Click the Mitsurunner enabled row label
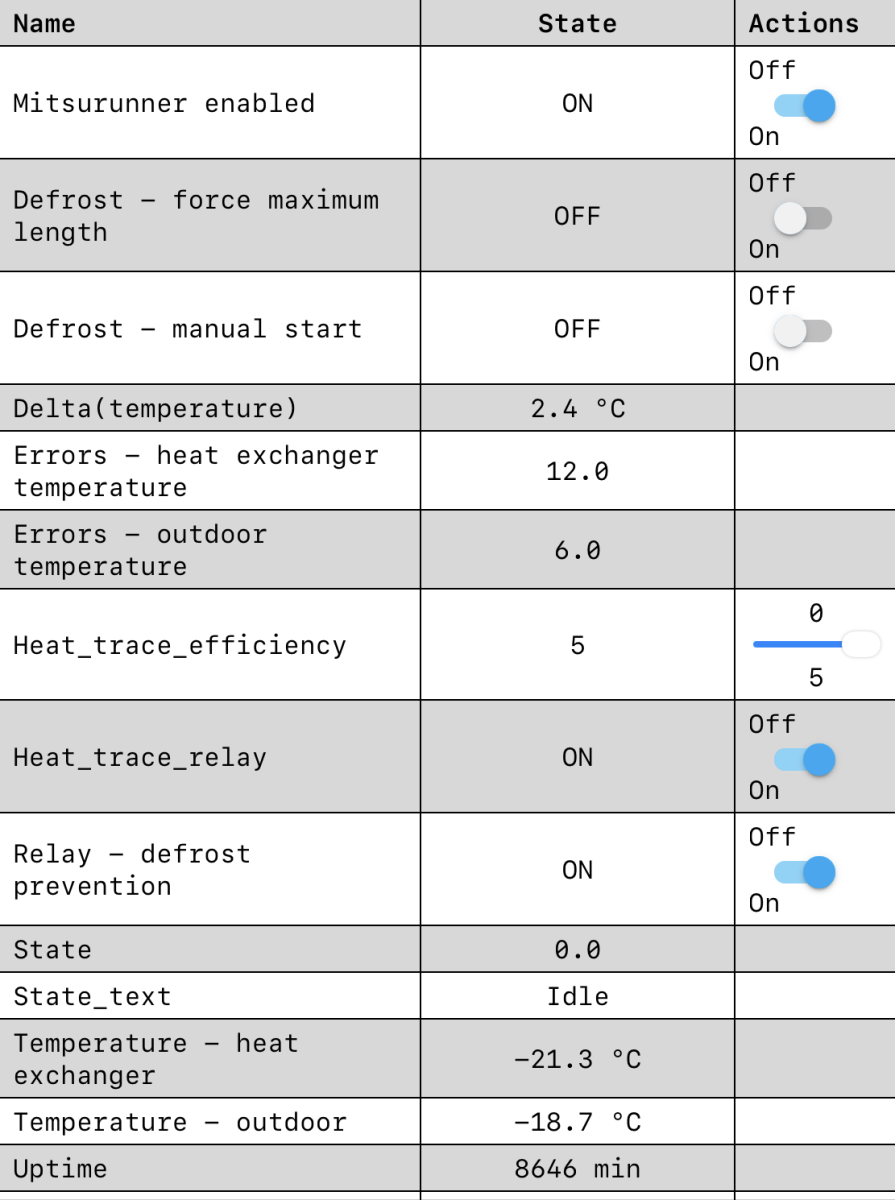 pyautogui.click(x=164, y=103)
